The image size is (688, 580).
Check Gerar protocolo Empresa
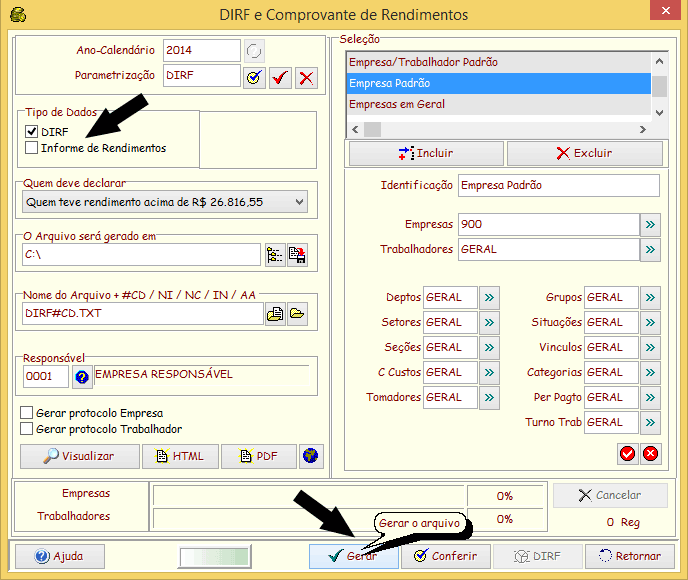click(x=27, y=413)
